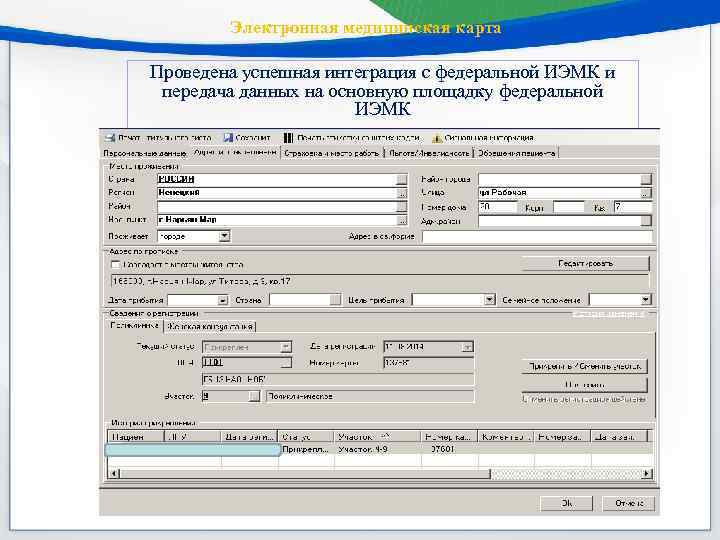Open the Регион lookup button beside Ненецкий
720x540 pixels.
402,193
